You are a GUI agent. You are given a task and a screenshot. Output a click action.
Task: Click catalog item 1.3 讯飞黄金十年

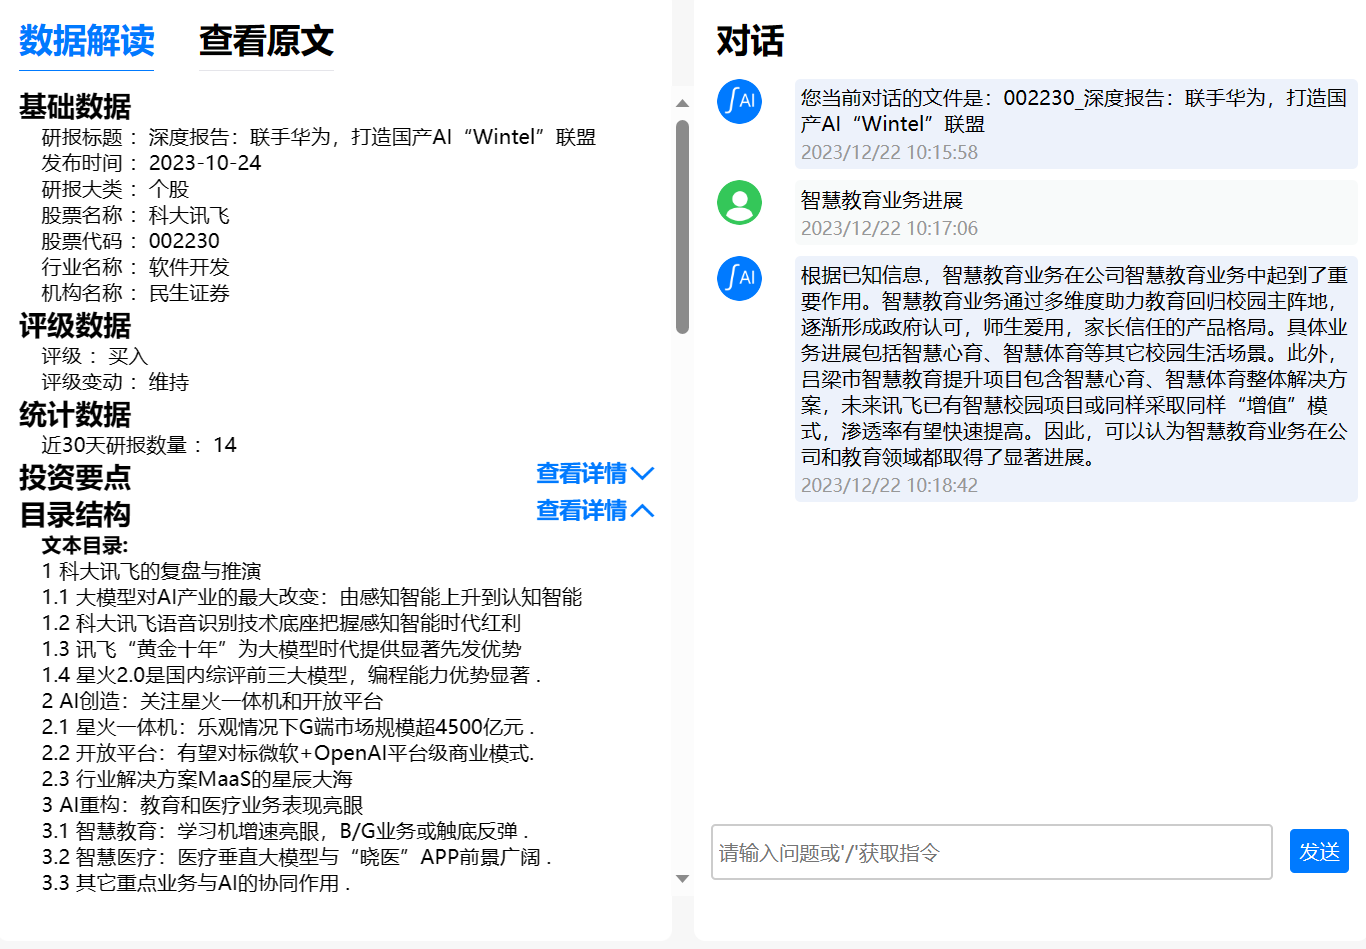(x=282, y=649)
